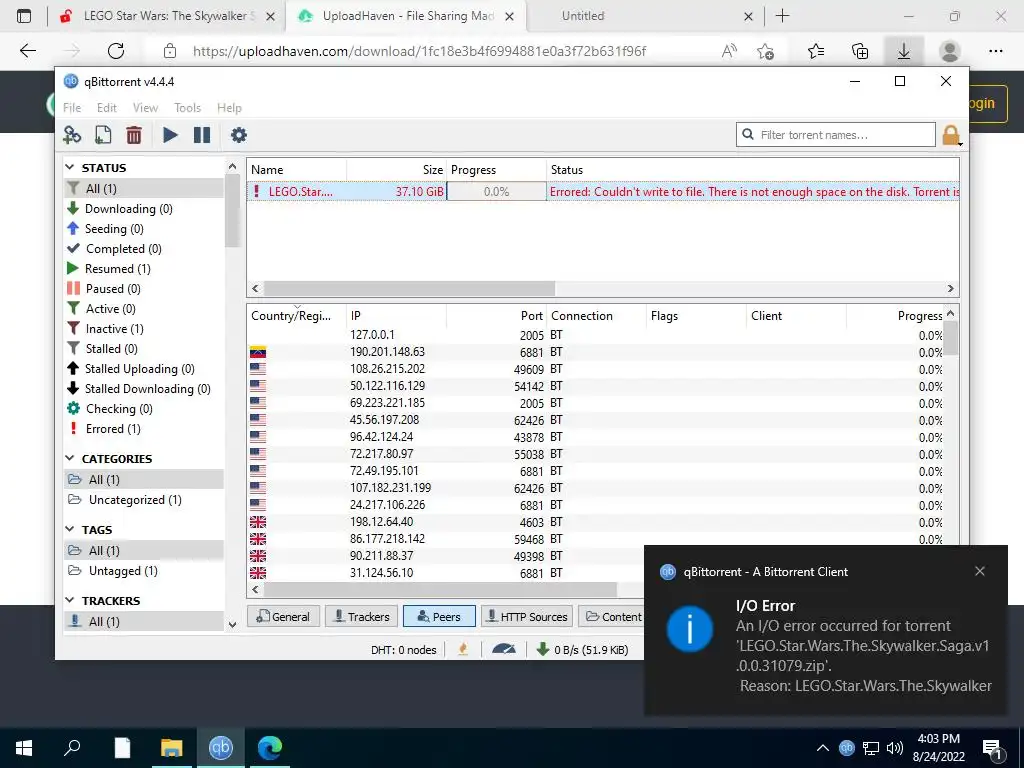Show hidden system tray icons chevron
Image resolution: width=1024 pixels, height=768 pixels.
tap(822, 748)
